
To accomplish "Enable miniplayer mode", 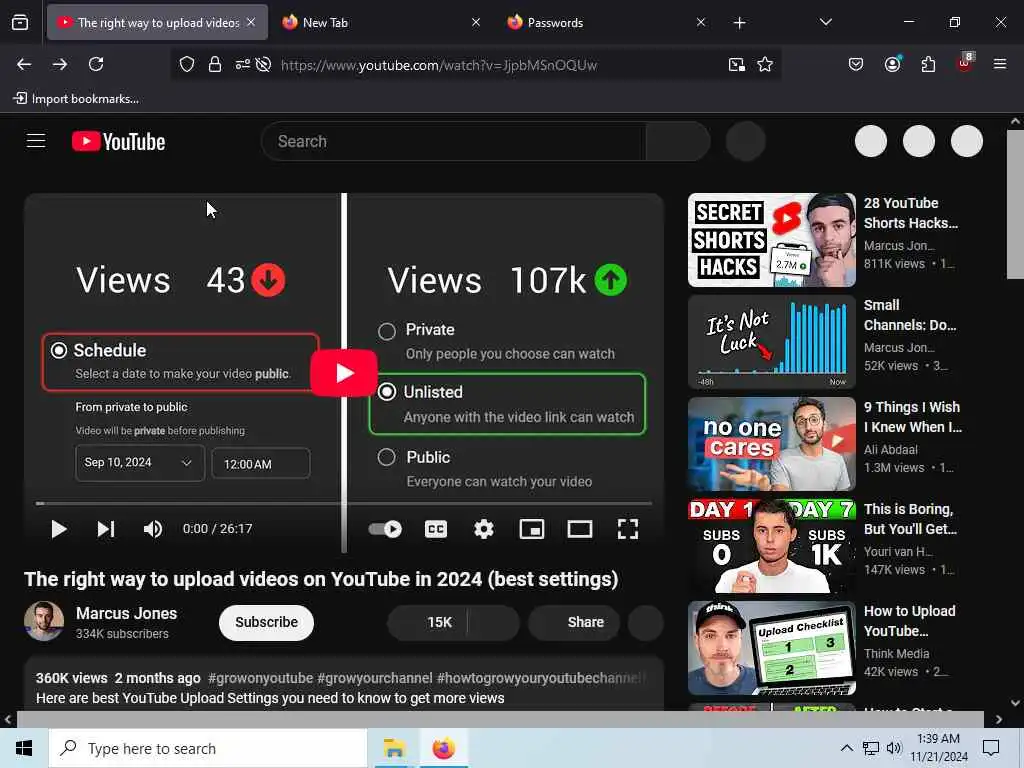I will pyautogui.click(x=532, y=529).
